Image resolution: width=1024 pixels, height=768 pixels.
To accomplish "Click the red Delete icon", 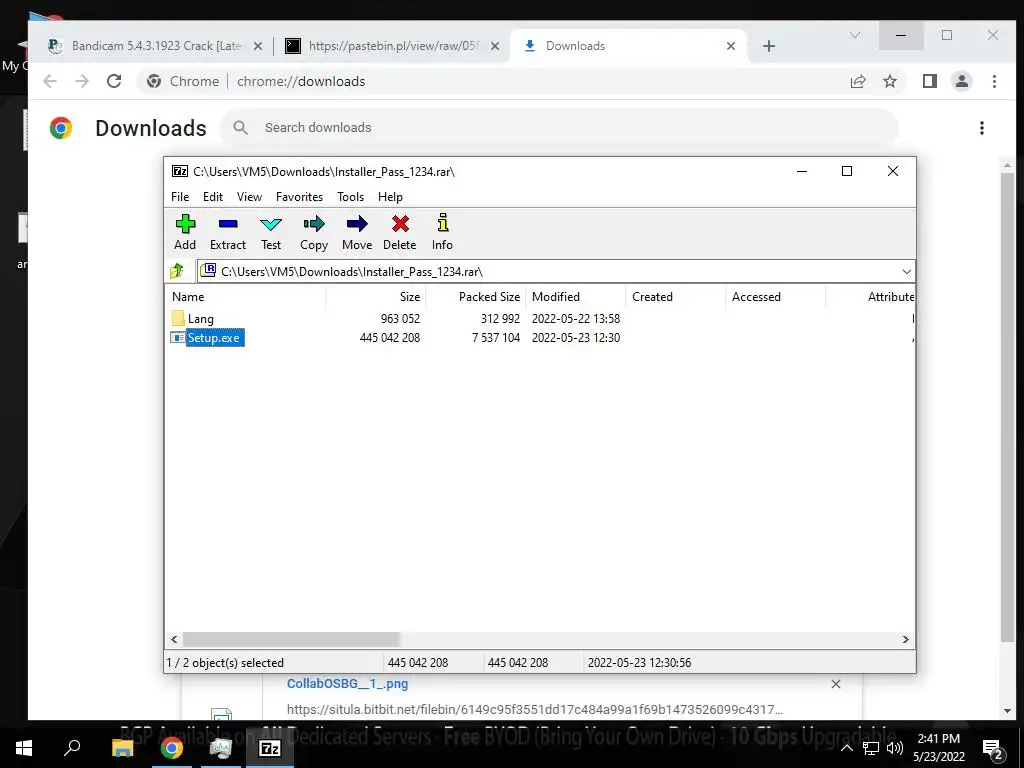I will point(400,232).
